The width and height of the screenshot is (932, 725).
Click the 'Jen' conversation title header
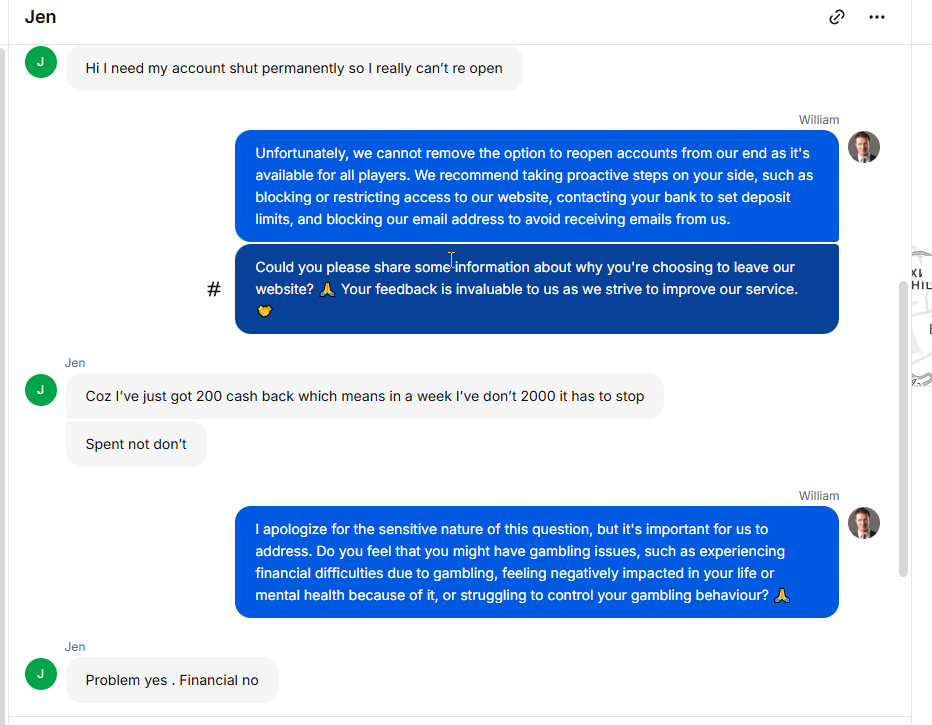pyautogui.click(x=40, y=17)
